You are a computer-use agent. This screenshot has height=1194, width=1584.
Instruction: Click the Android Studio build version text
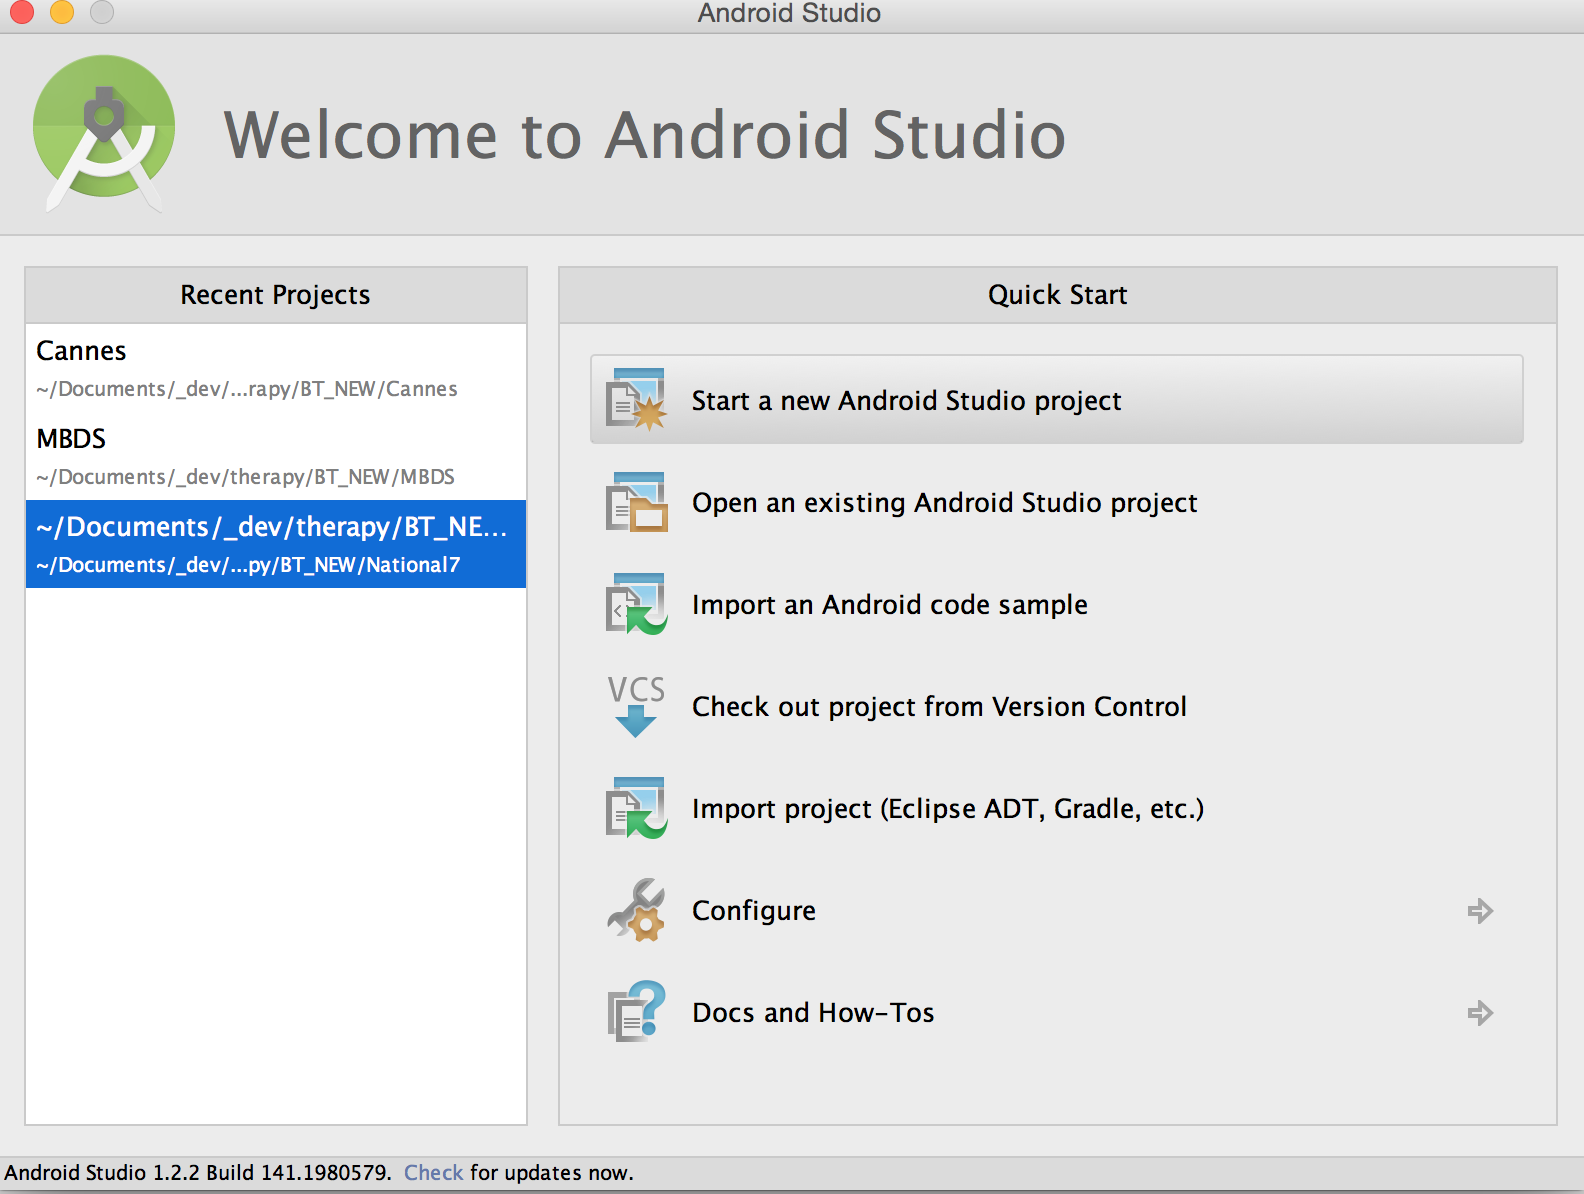coord(198,1172)
